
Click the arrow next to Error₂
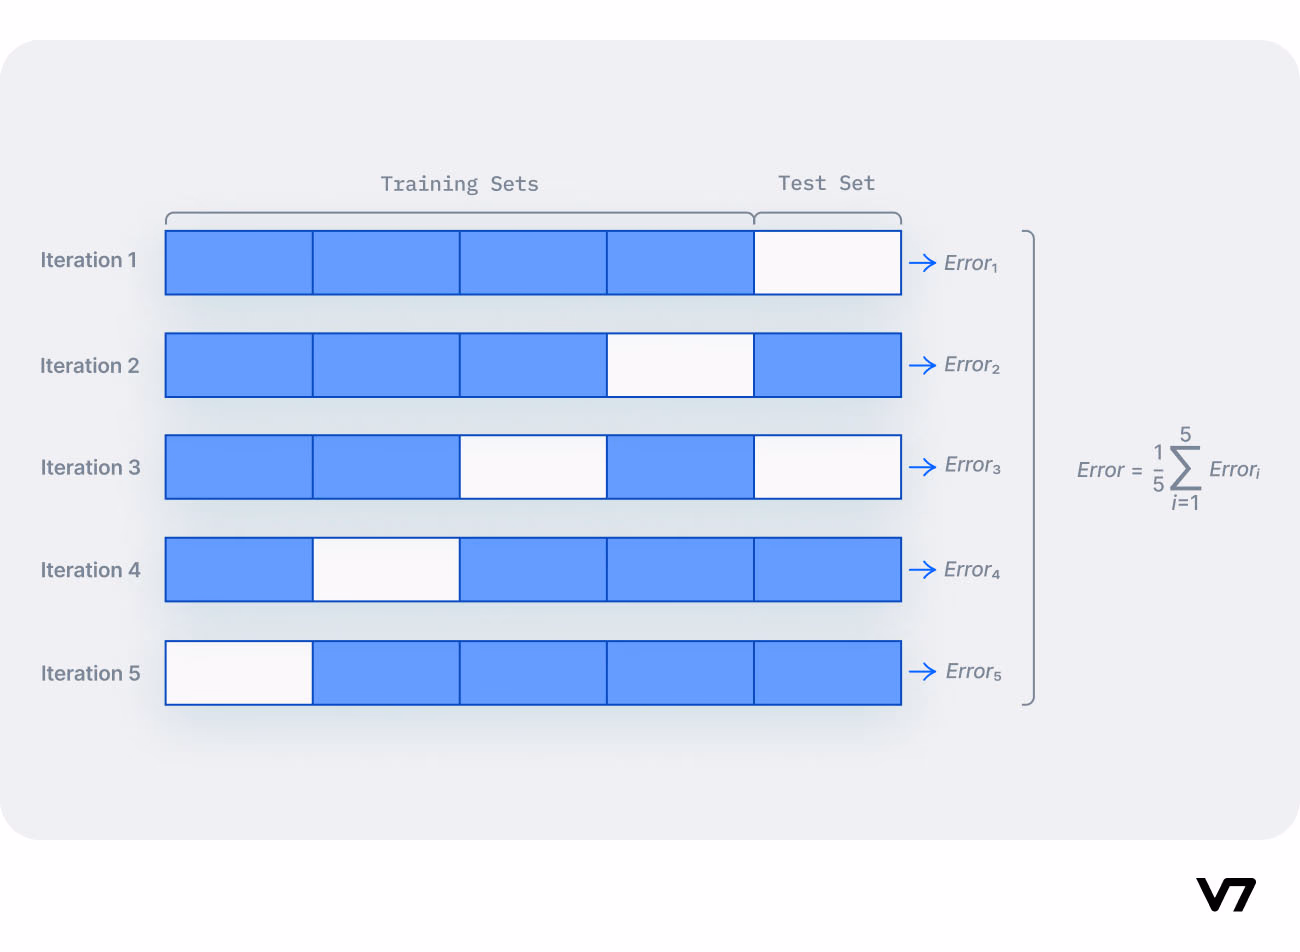(x=922, y=365)
